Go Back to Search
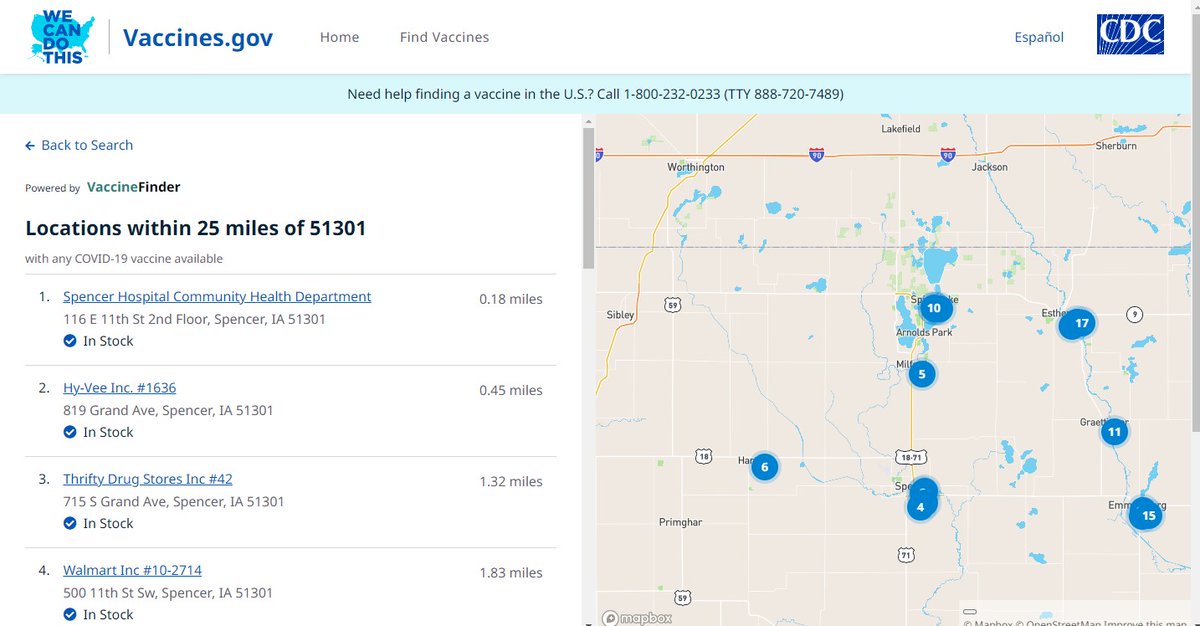The image size is (1200, 626). coord(79,145)
